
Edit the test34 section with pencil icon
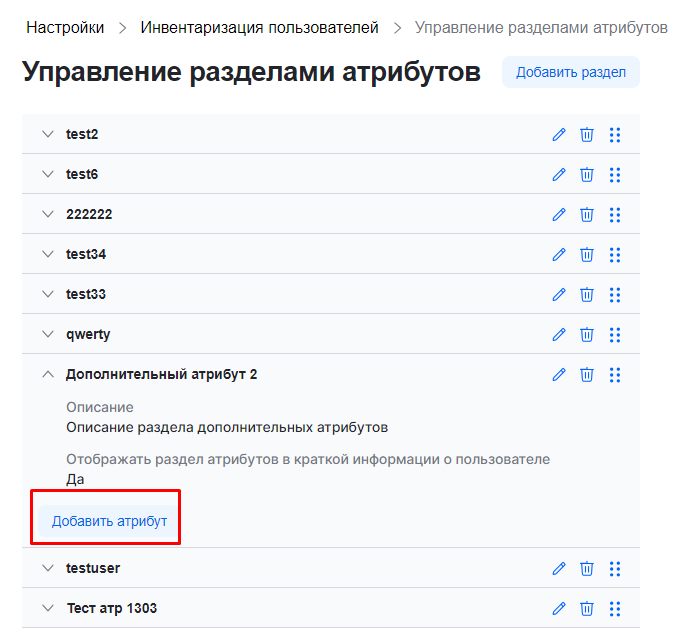[x=559, y=254]
